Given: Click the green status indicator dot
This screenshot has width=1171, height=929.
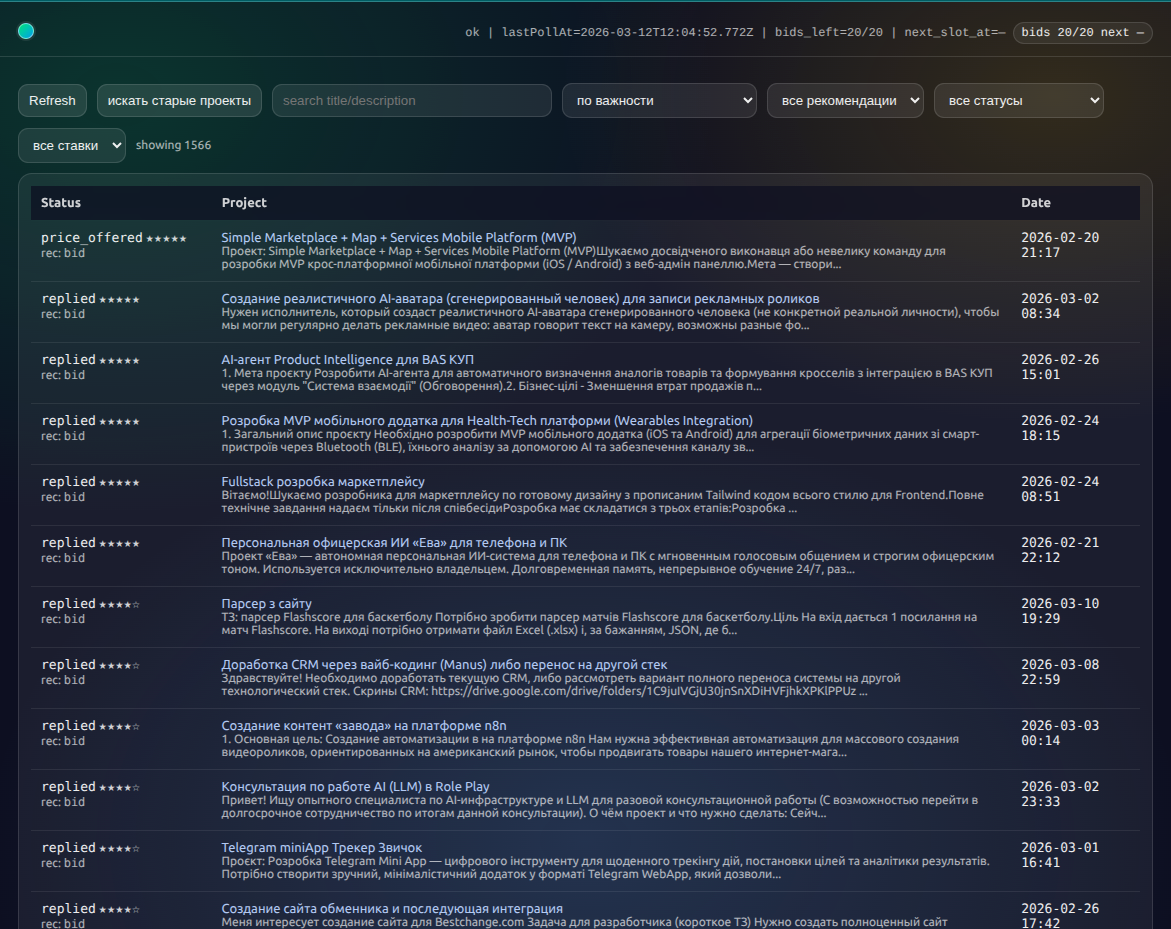Looking at the screenshot, I should (26, 32).
